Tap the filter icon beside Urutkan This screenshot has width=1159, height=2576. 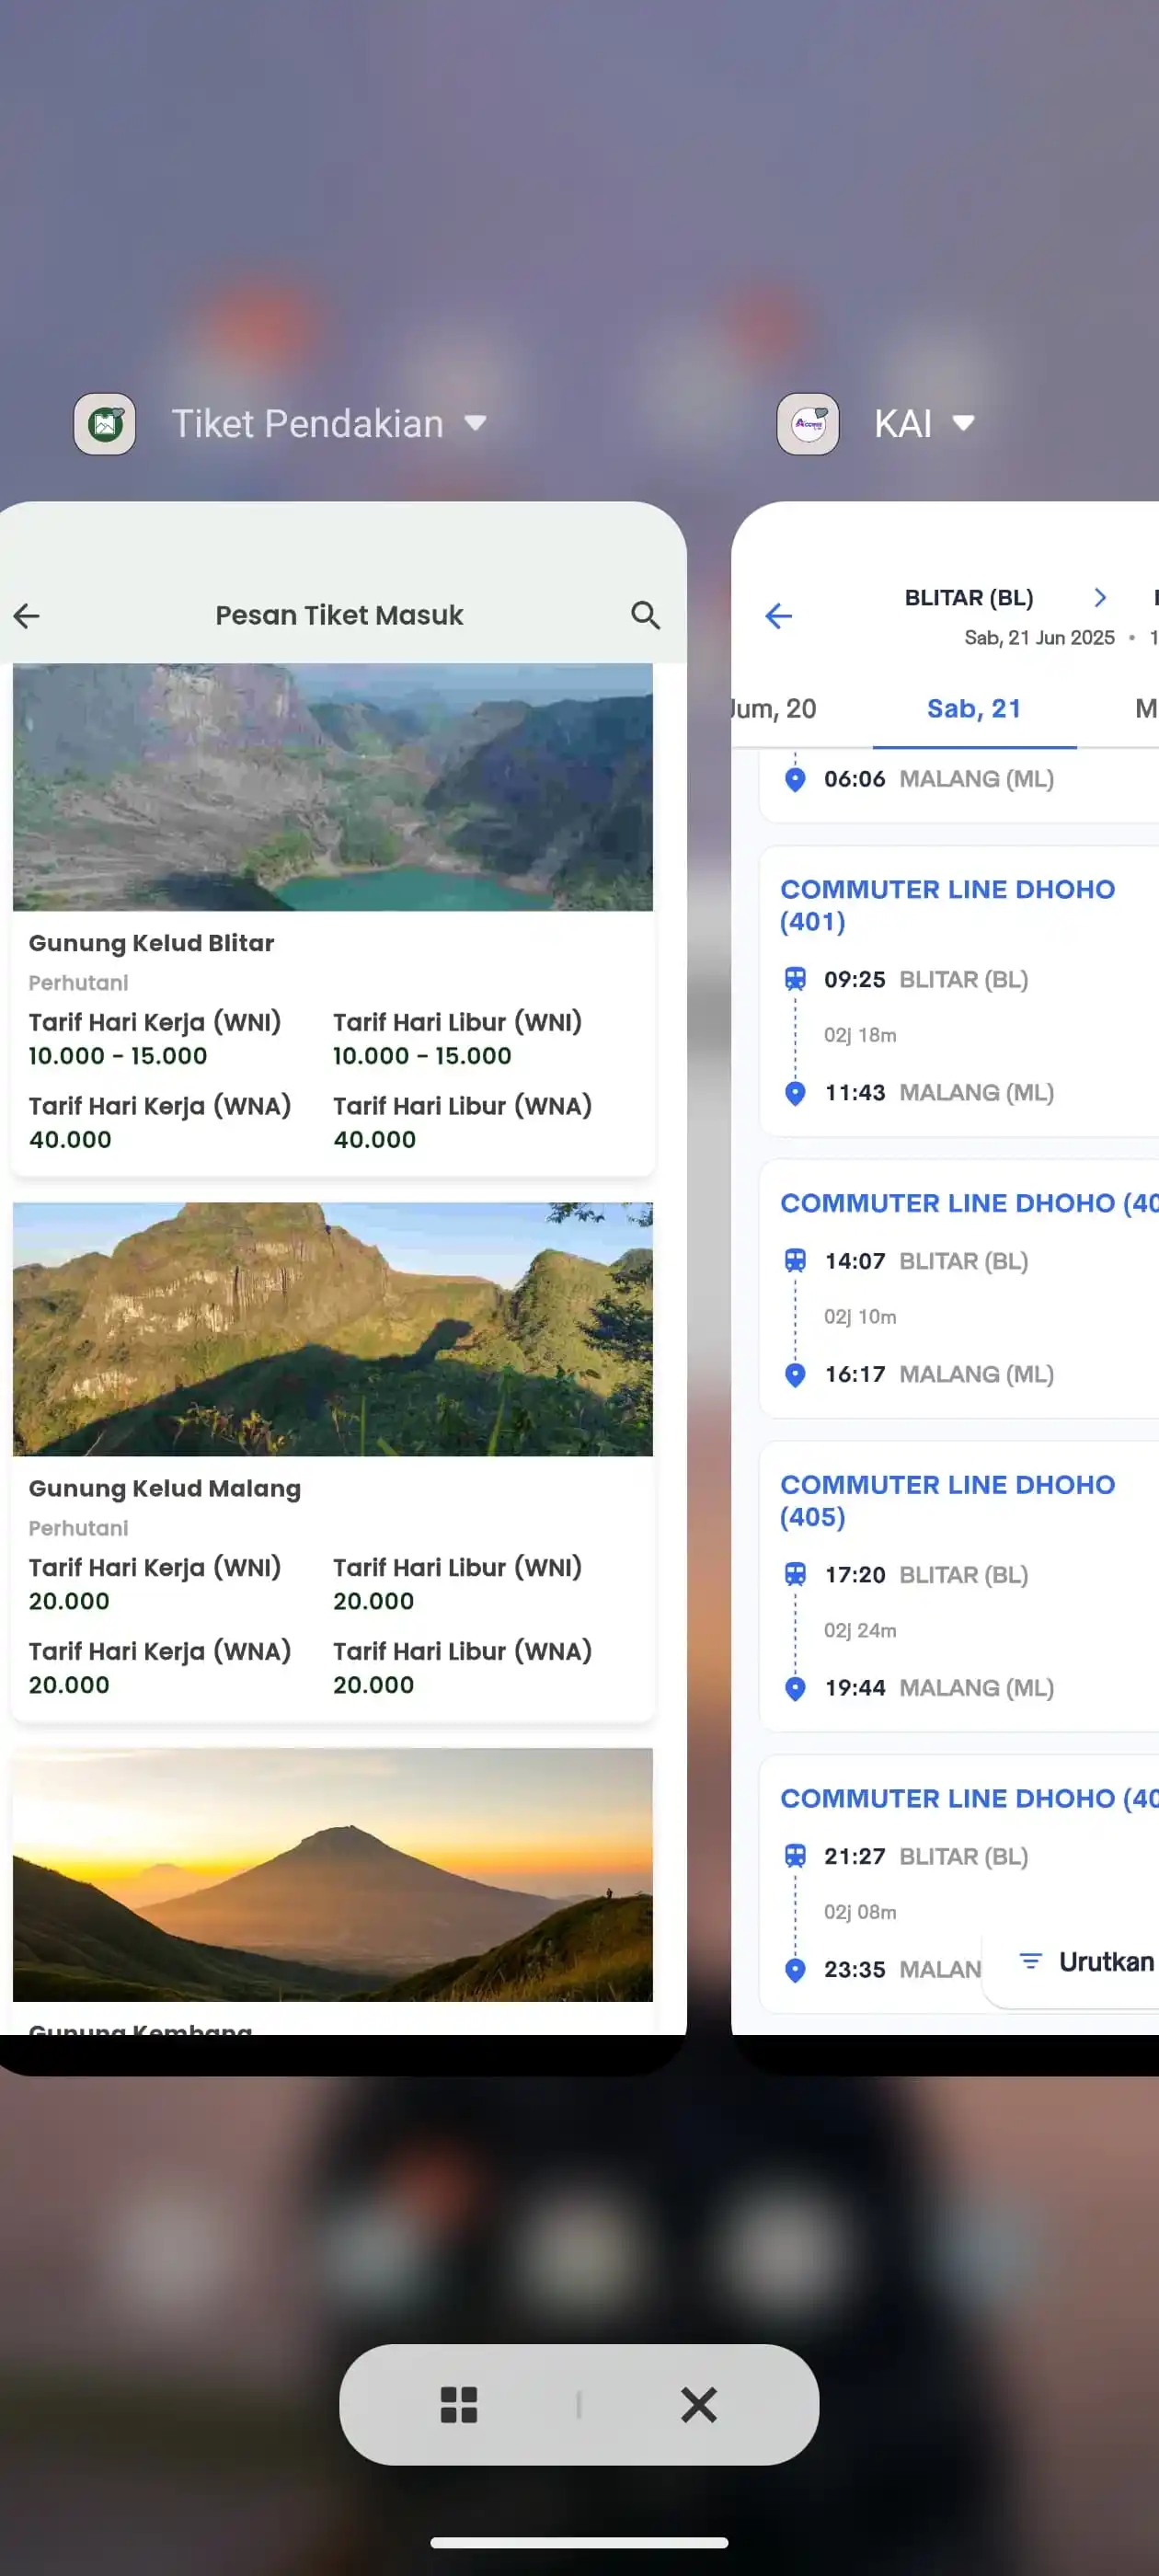pyautogui.click(x=1030, y=1961)
